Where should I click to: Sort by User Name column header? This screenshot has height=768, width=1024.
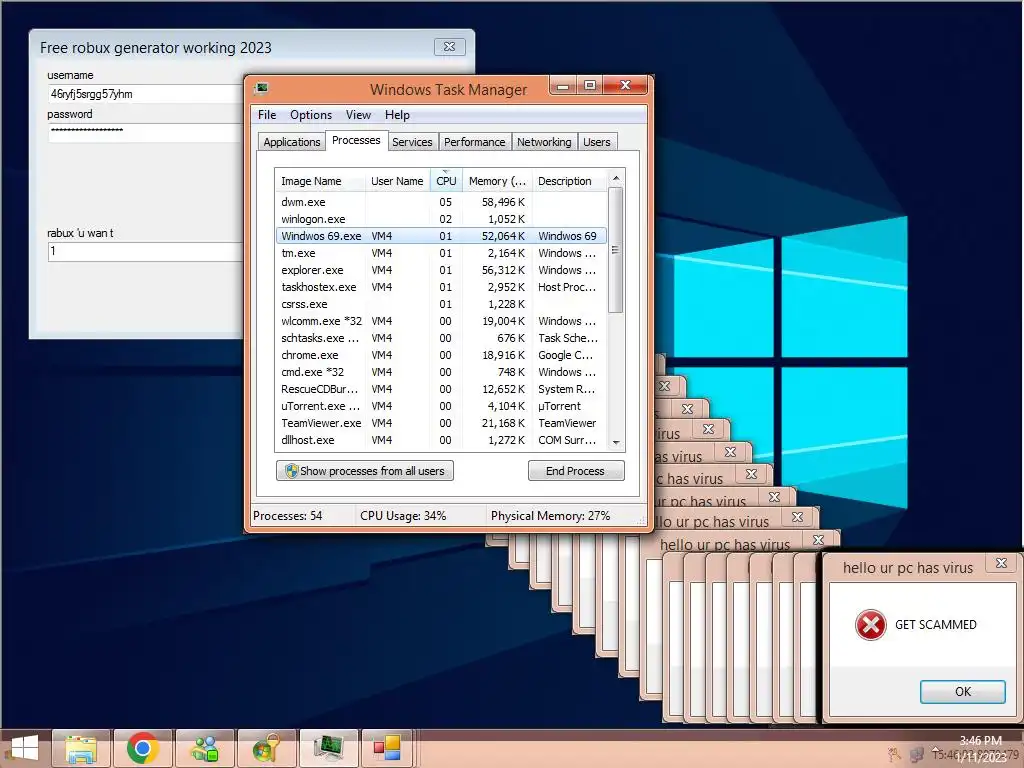[x=397, y=181]
